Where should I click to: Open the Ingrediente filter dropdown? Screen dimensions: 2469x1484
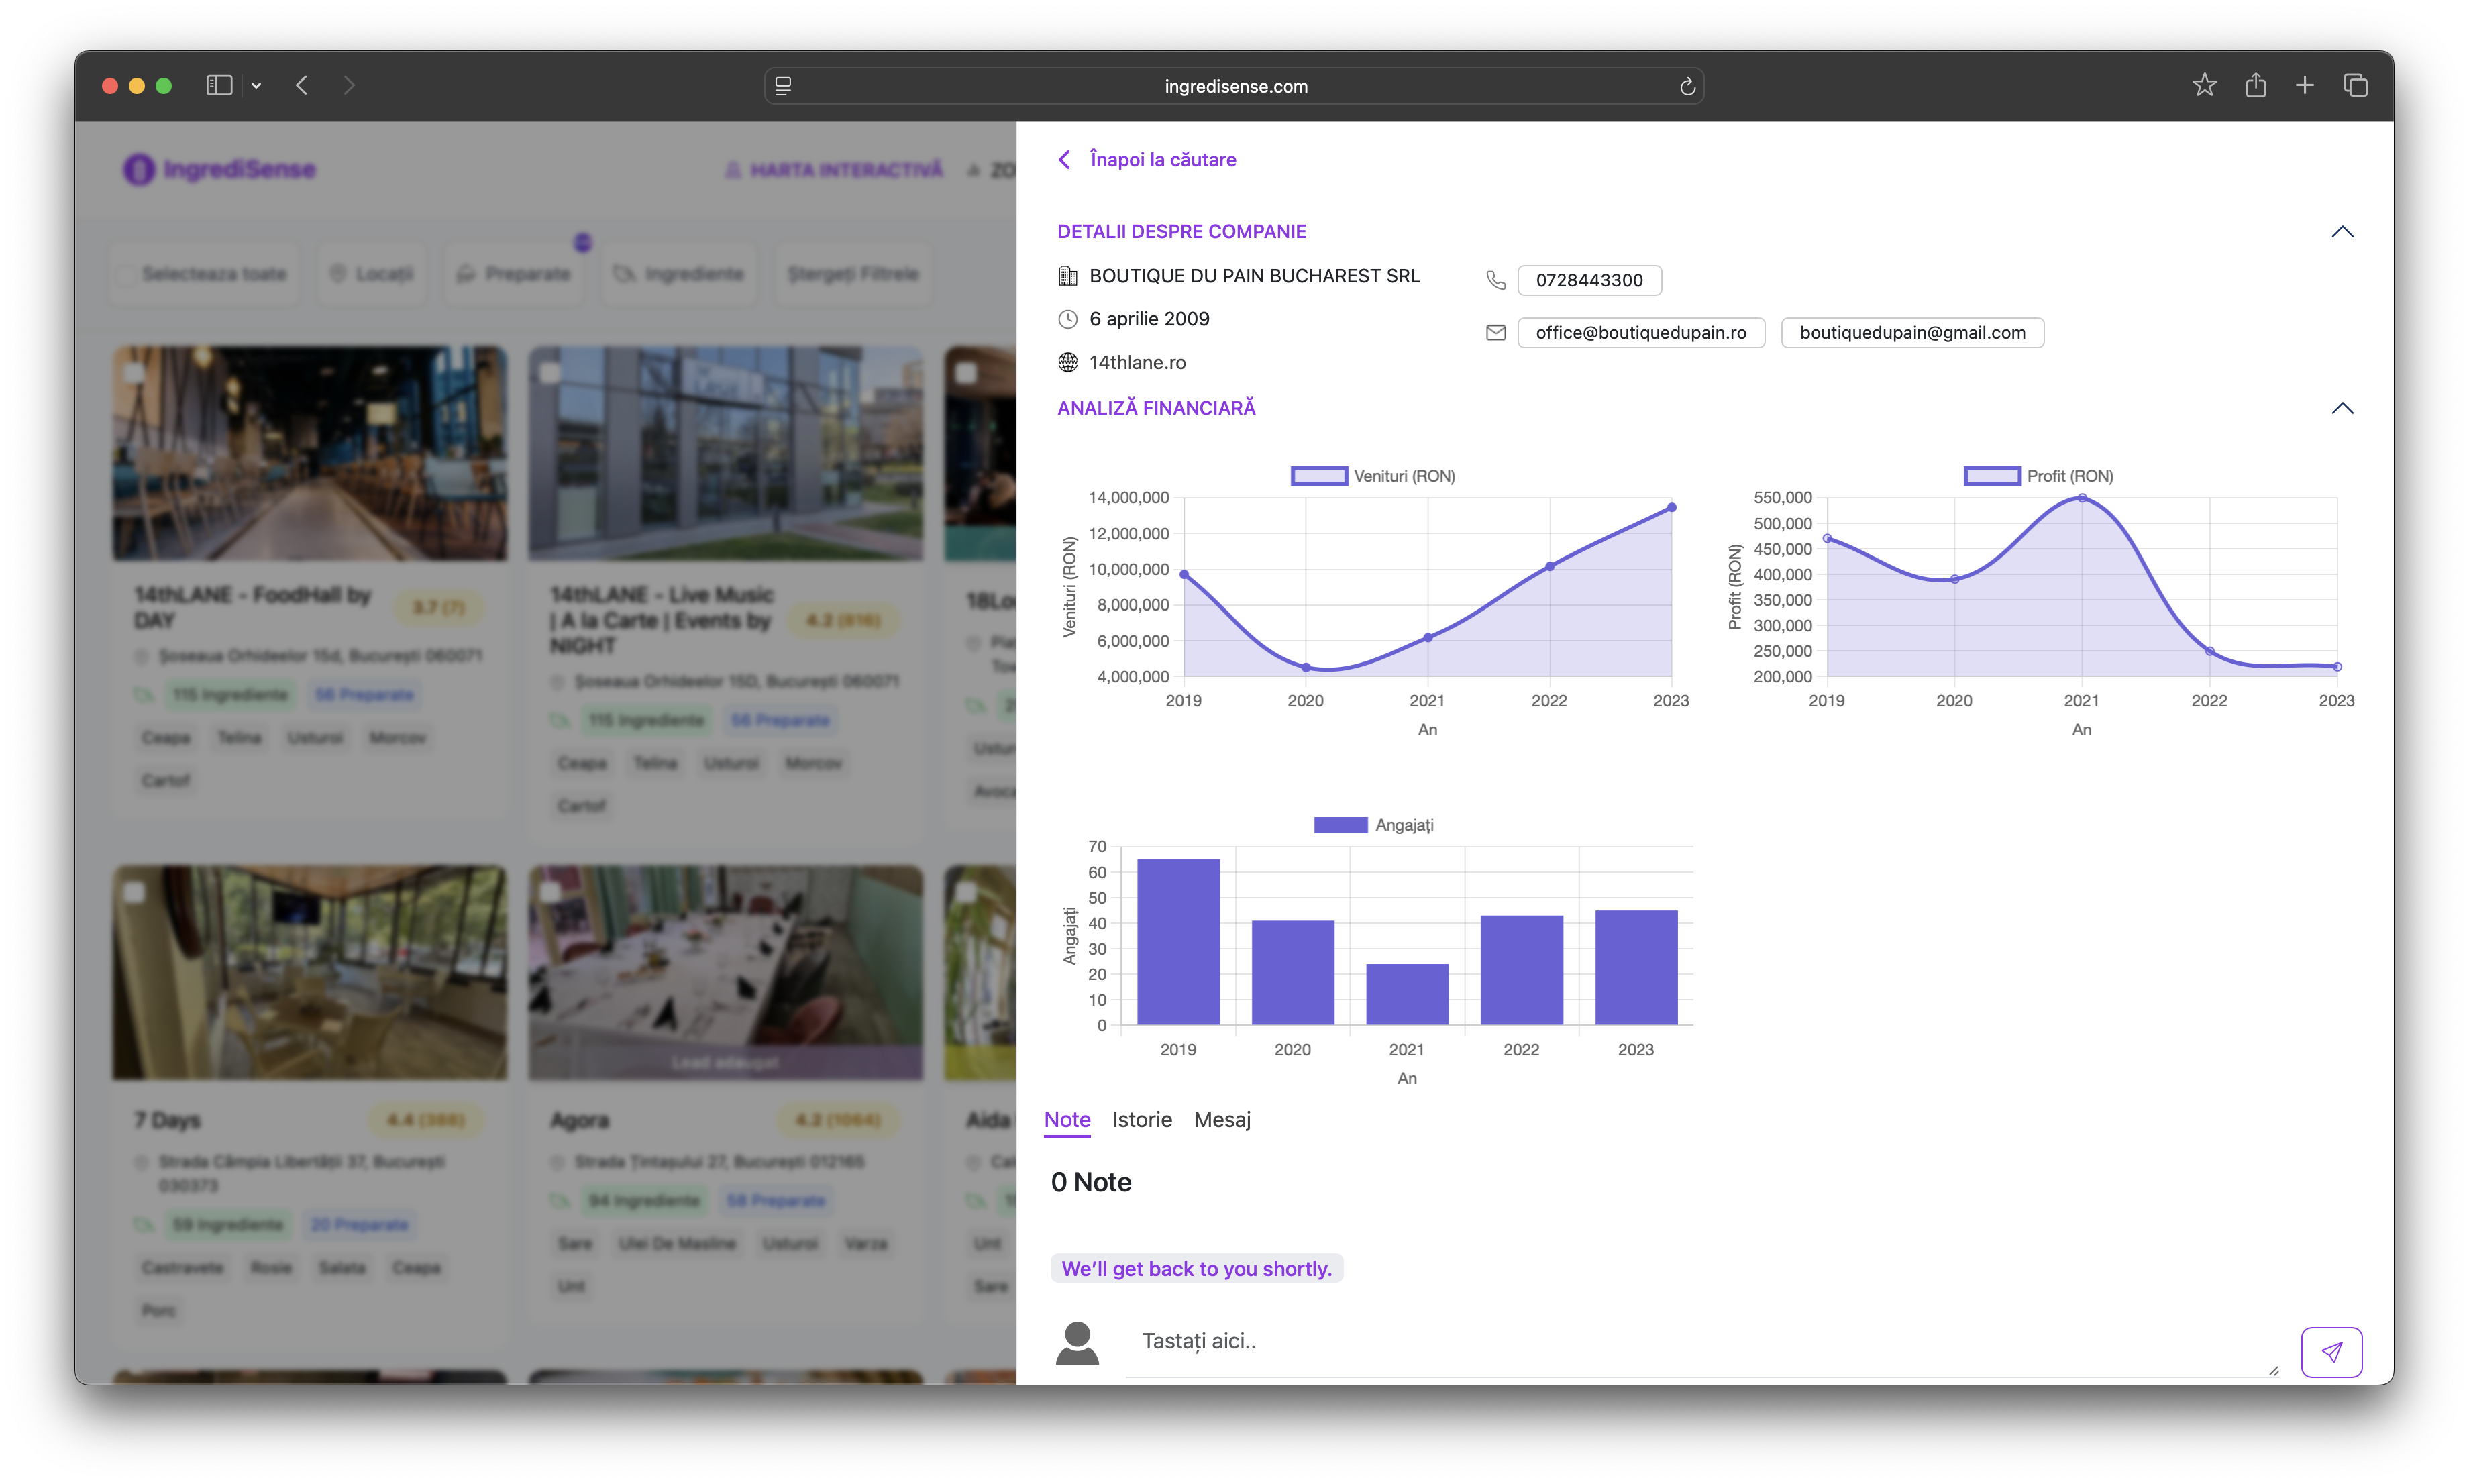pos(679,274)
